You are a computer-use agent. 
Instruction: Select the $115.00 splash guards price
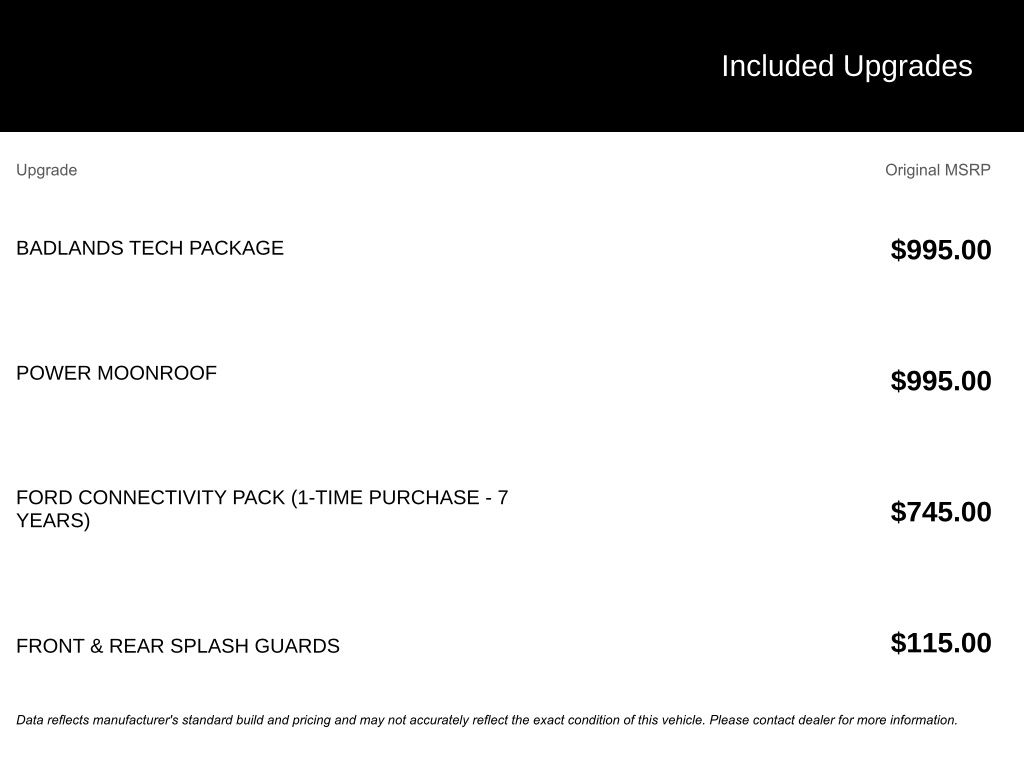(940, 643)
